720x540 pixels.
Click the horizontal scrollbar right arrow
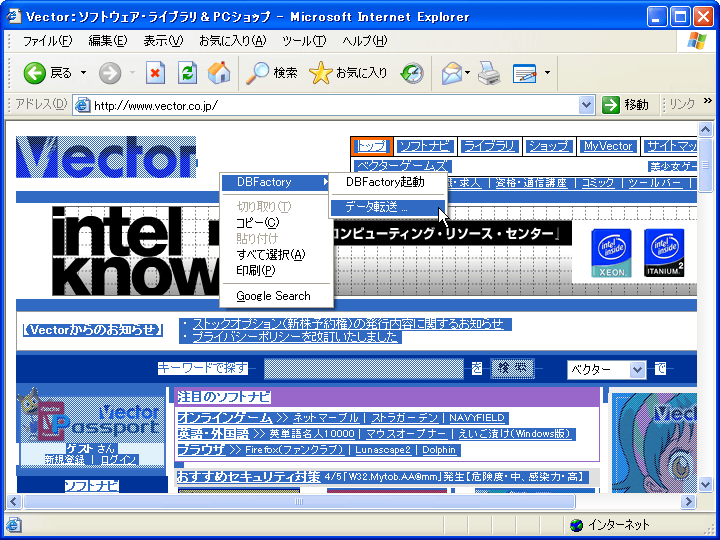click(688, 501)
